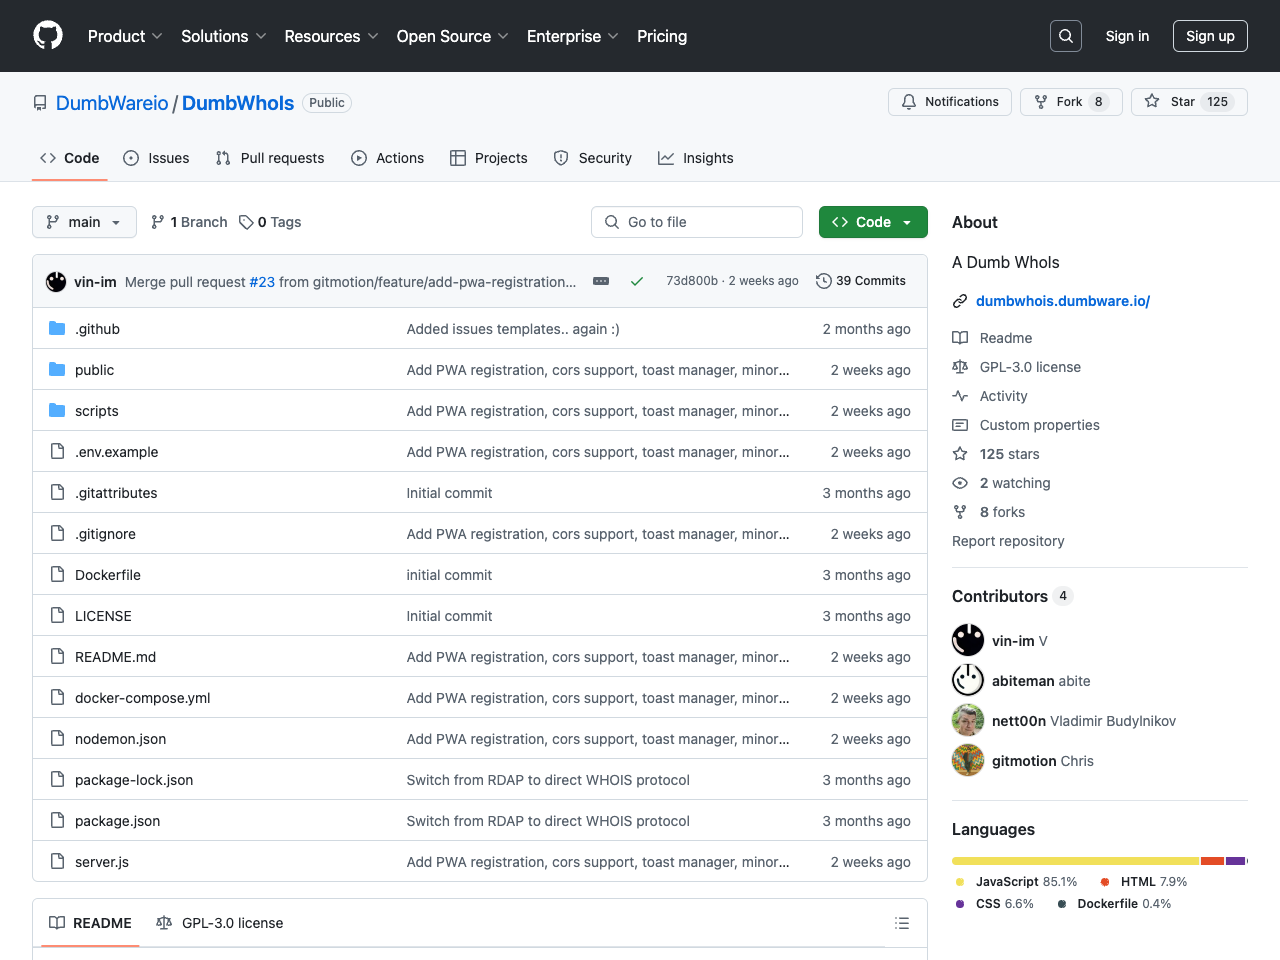Star the repository

pyautogui.click(x=1189, y=102)
